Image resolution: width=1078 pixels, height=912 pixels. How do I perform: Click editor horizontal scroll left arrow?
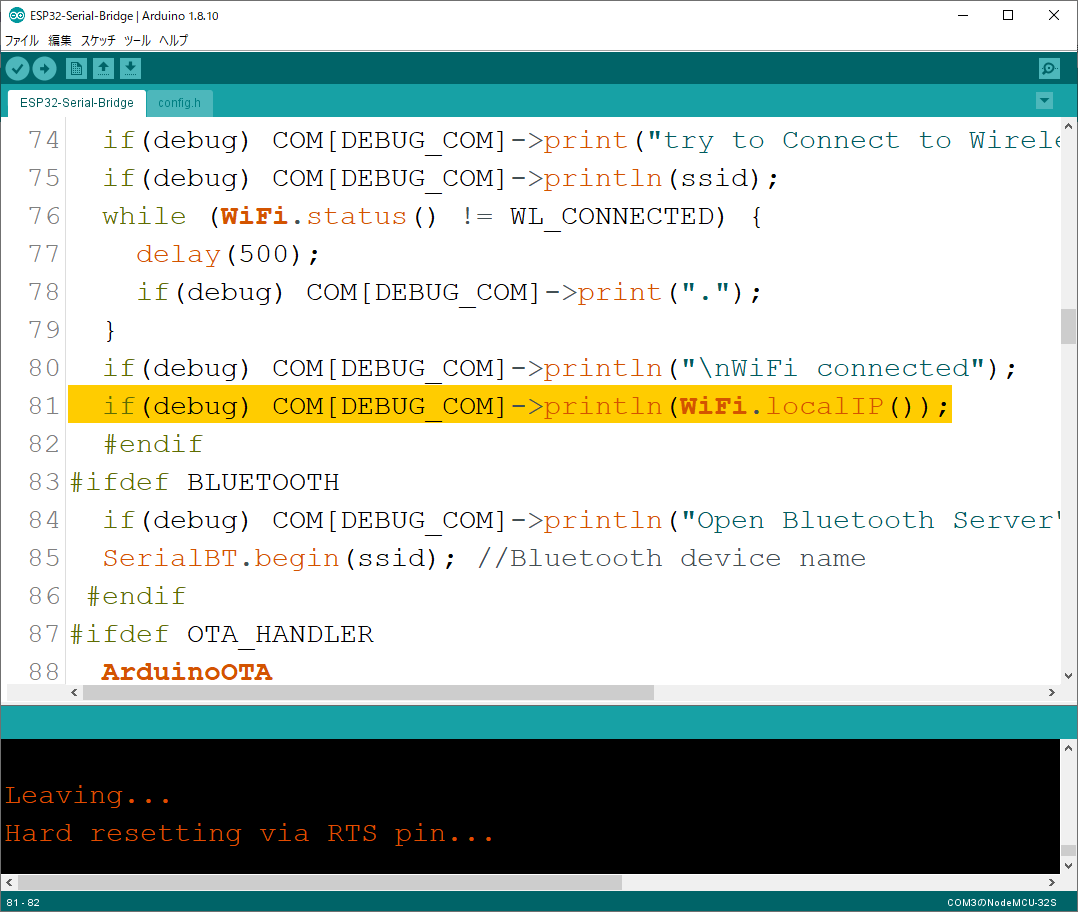pyautogui.click(x=74, y=693)
